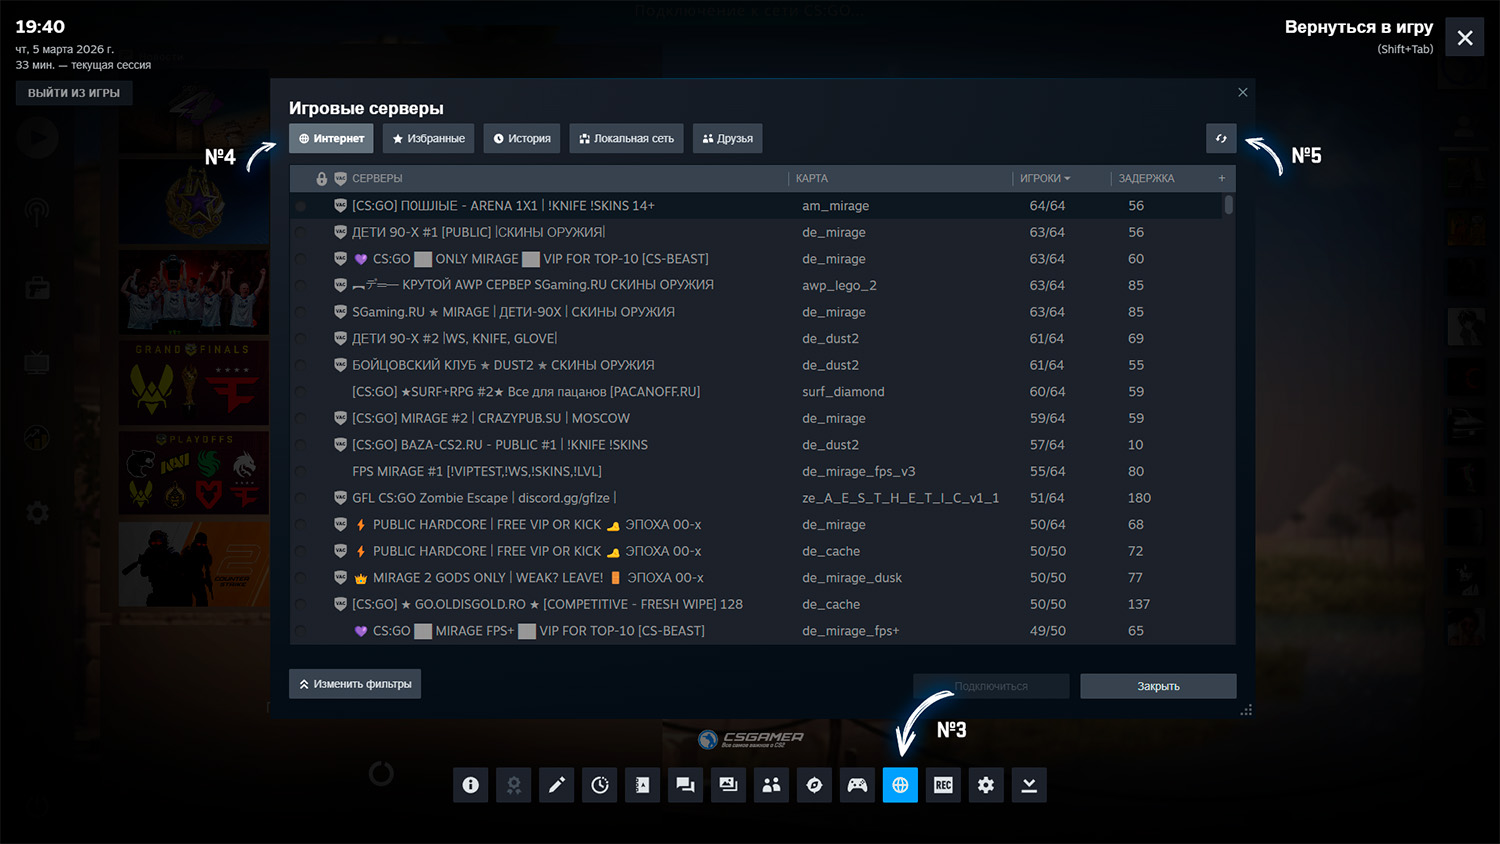Click the server list vertical scrollbar
The height and width of the screenshot is (844, 1500).
[x=1229, y=205]
